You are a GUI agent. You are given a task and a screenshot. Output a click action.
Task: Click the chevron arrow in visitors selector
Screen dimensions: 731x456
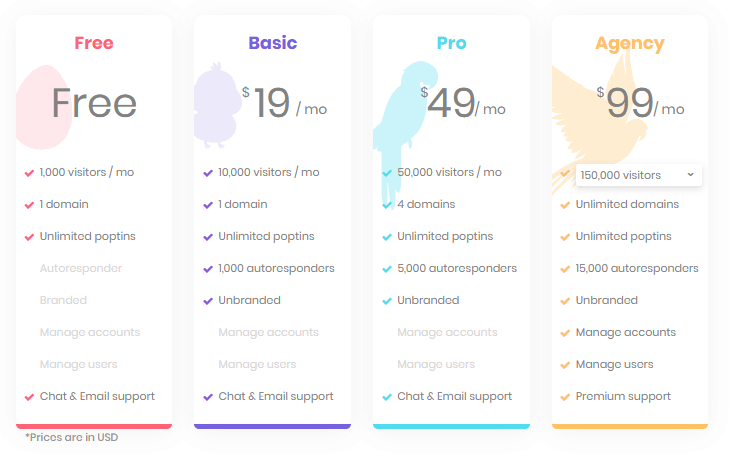click(x=690, y=174)
